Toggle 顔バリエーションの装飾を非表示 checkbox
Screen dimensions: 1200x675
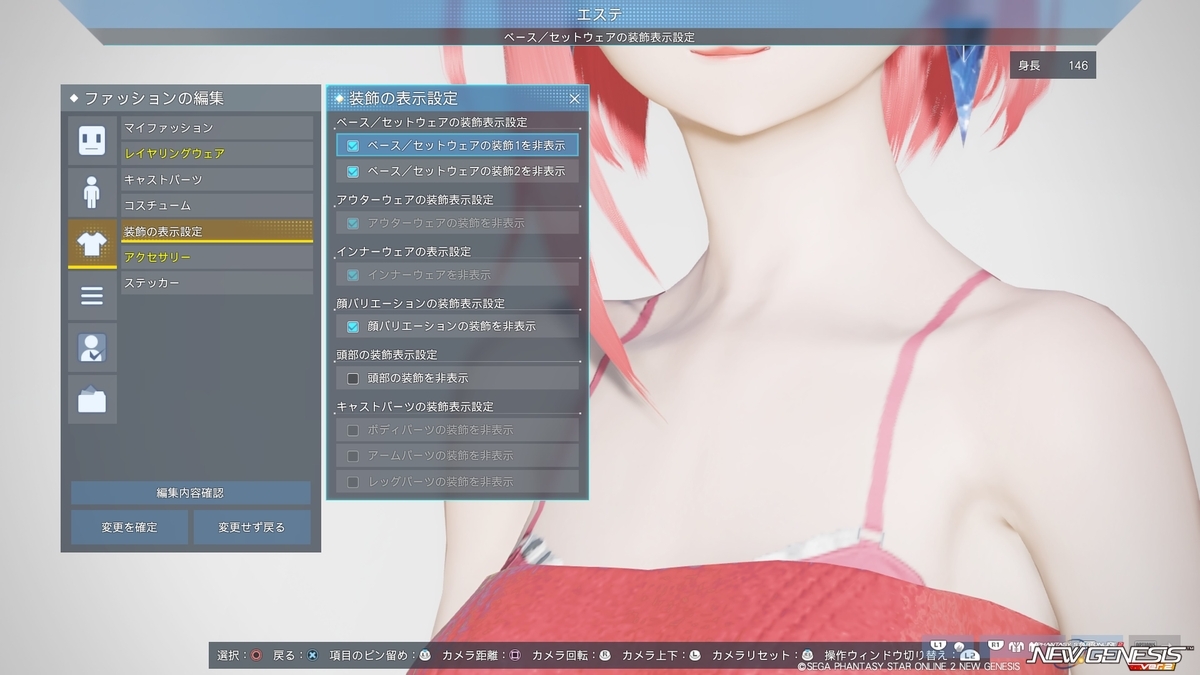pos(352,326)
